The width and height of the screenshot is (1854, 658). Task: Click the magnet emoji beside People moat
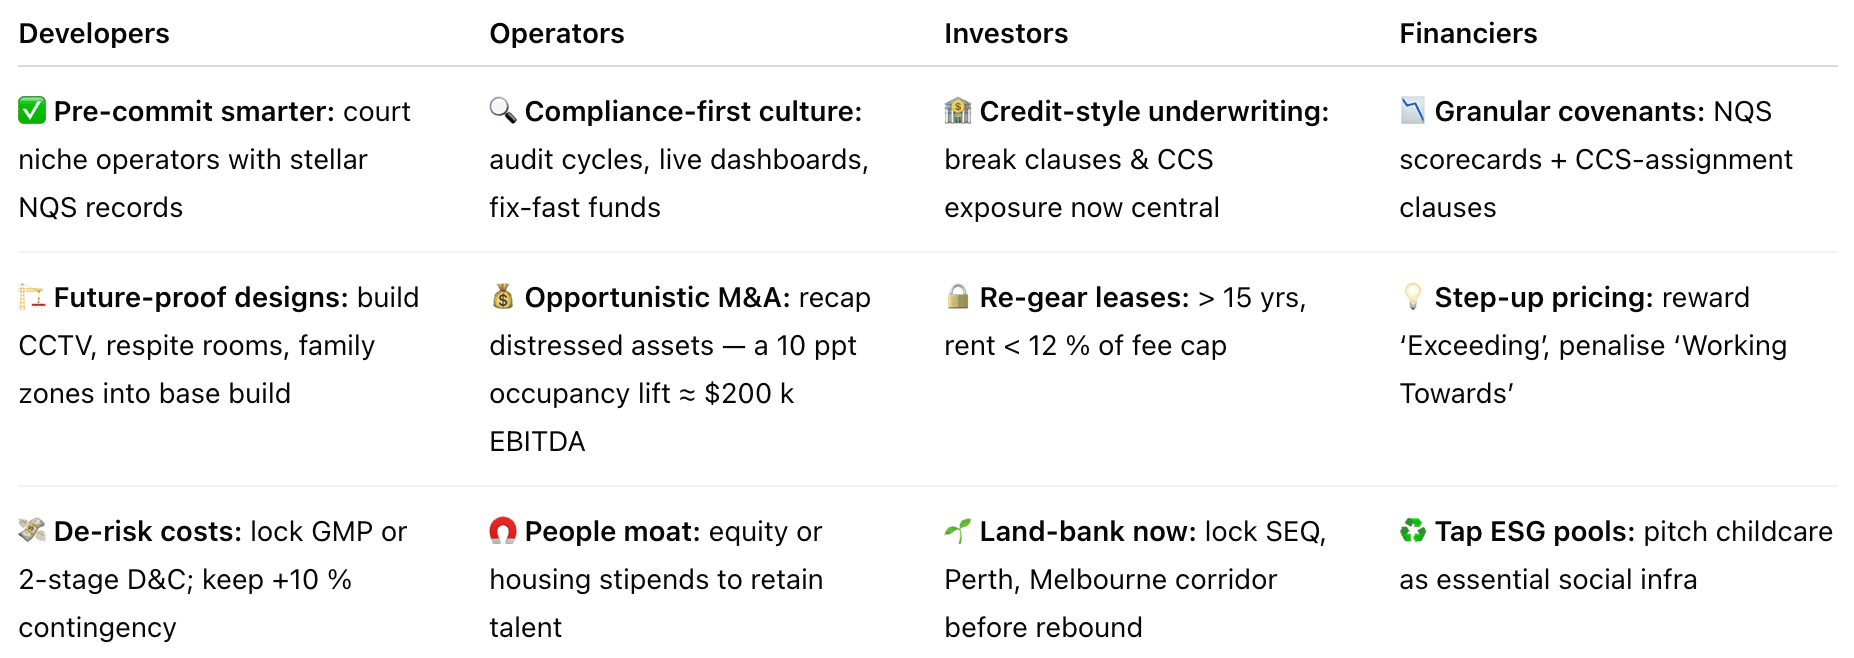coord(503,531)
